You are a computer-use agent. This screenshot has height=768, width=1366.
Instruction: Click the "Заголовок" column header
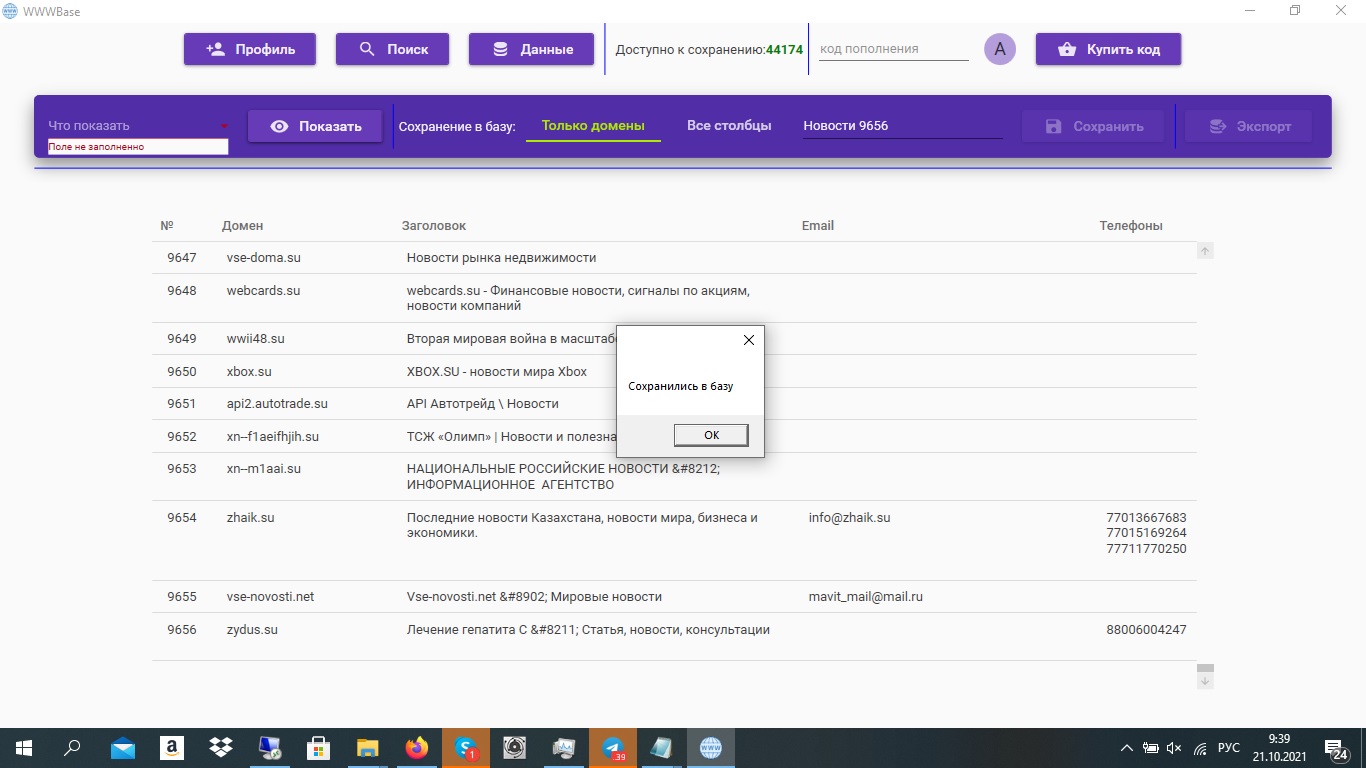pyautogui.click(x=434, y=226)
